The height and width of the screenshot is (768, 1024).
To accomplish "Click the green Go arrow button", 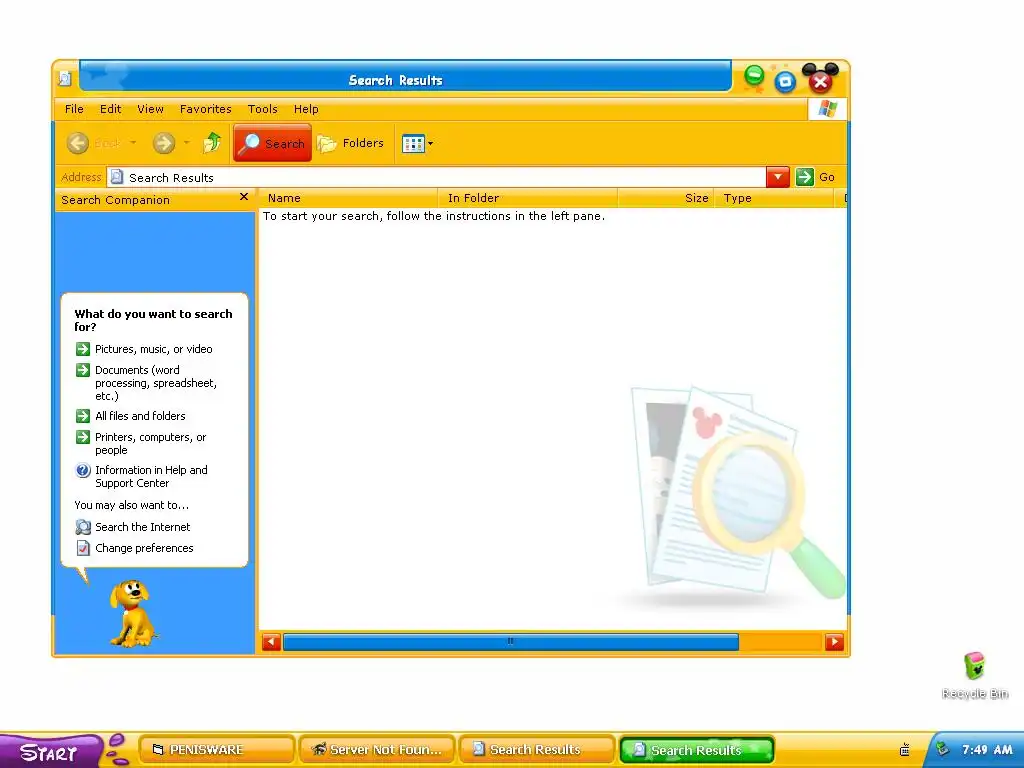I will click(805, 177).
